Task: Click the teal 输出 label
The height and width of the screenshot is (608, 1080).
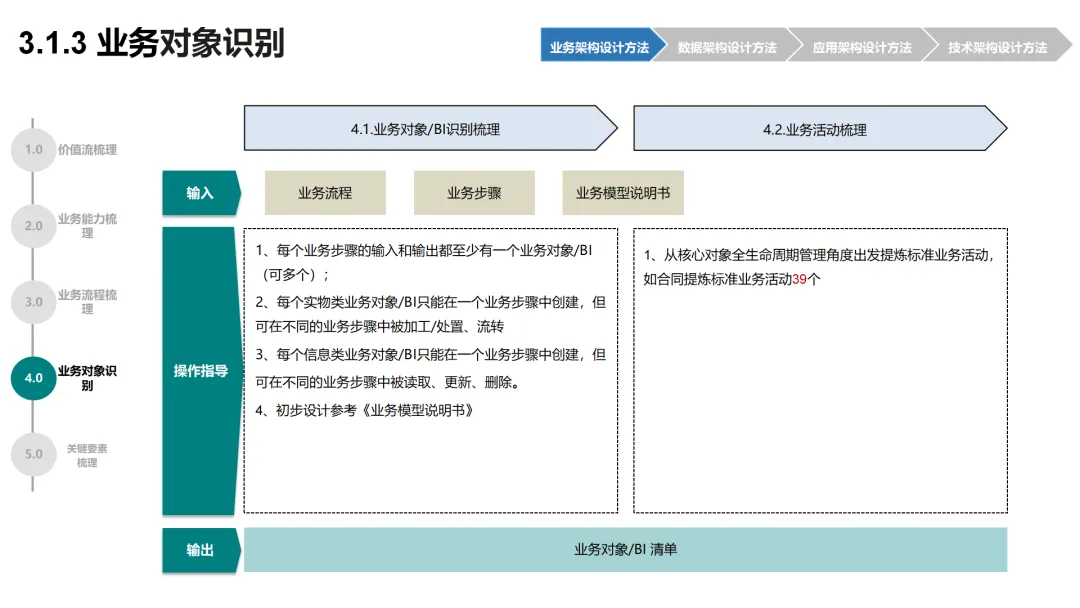Action: pyautogui.click(x=201, y=549)
